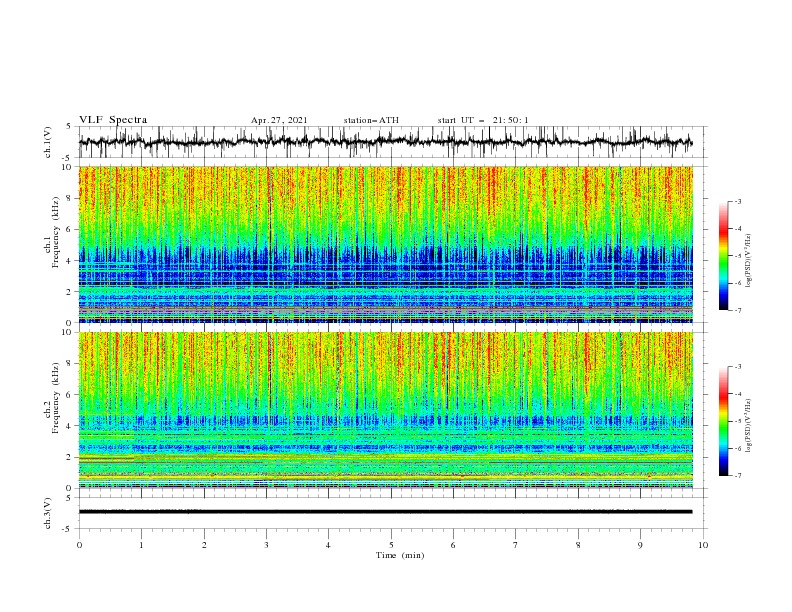
Task: Click the 'ch.3(V)' axis label
Action: [48, 513]
